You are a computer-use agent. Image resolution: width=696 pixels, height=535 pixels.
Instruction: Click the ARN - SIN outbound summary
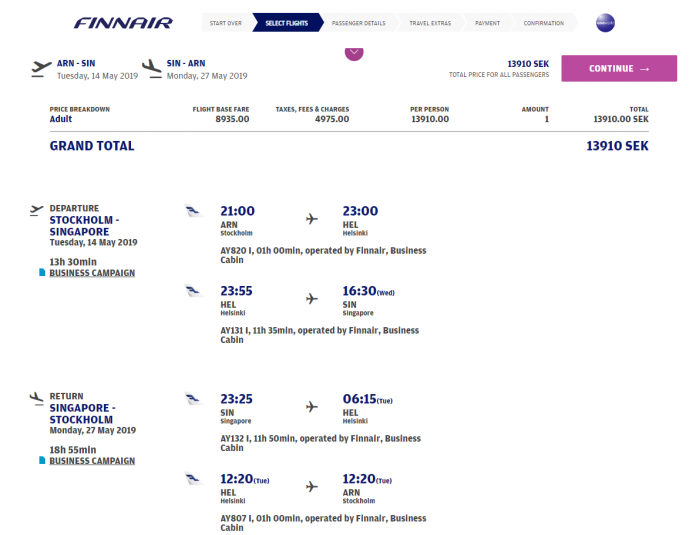pos(97,69)
